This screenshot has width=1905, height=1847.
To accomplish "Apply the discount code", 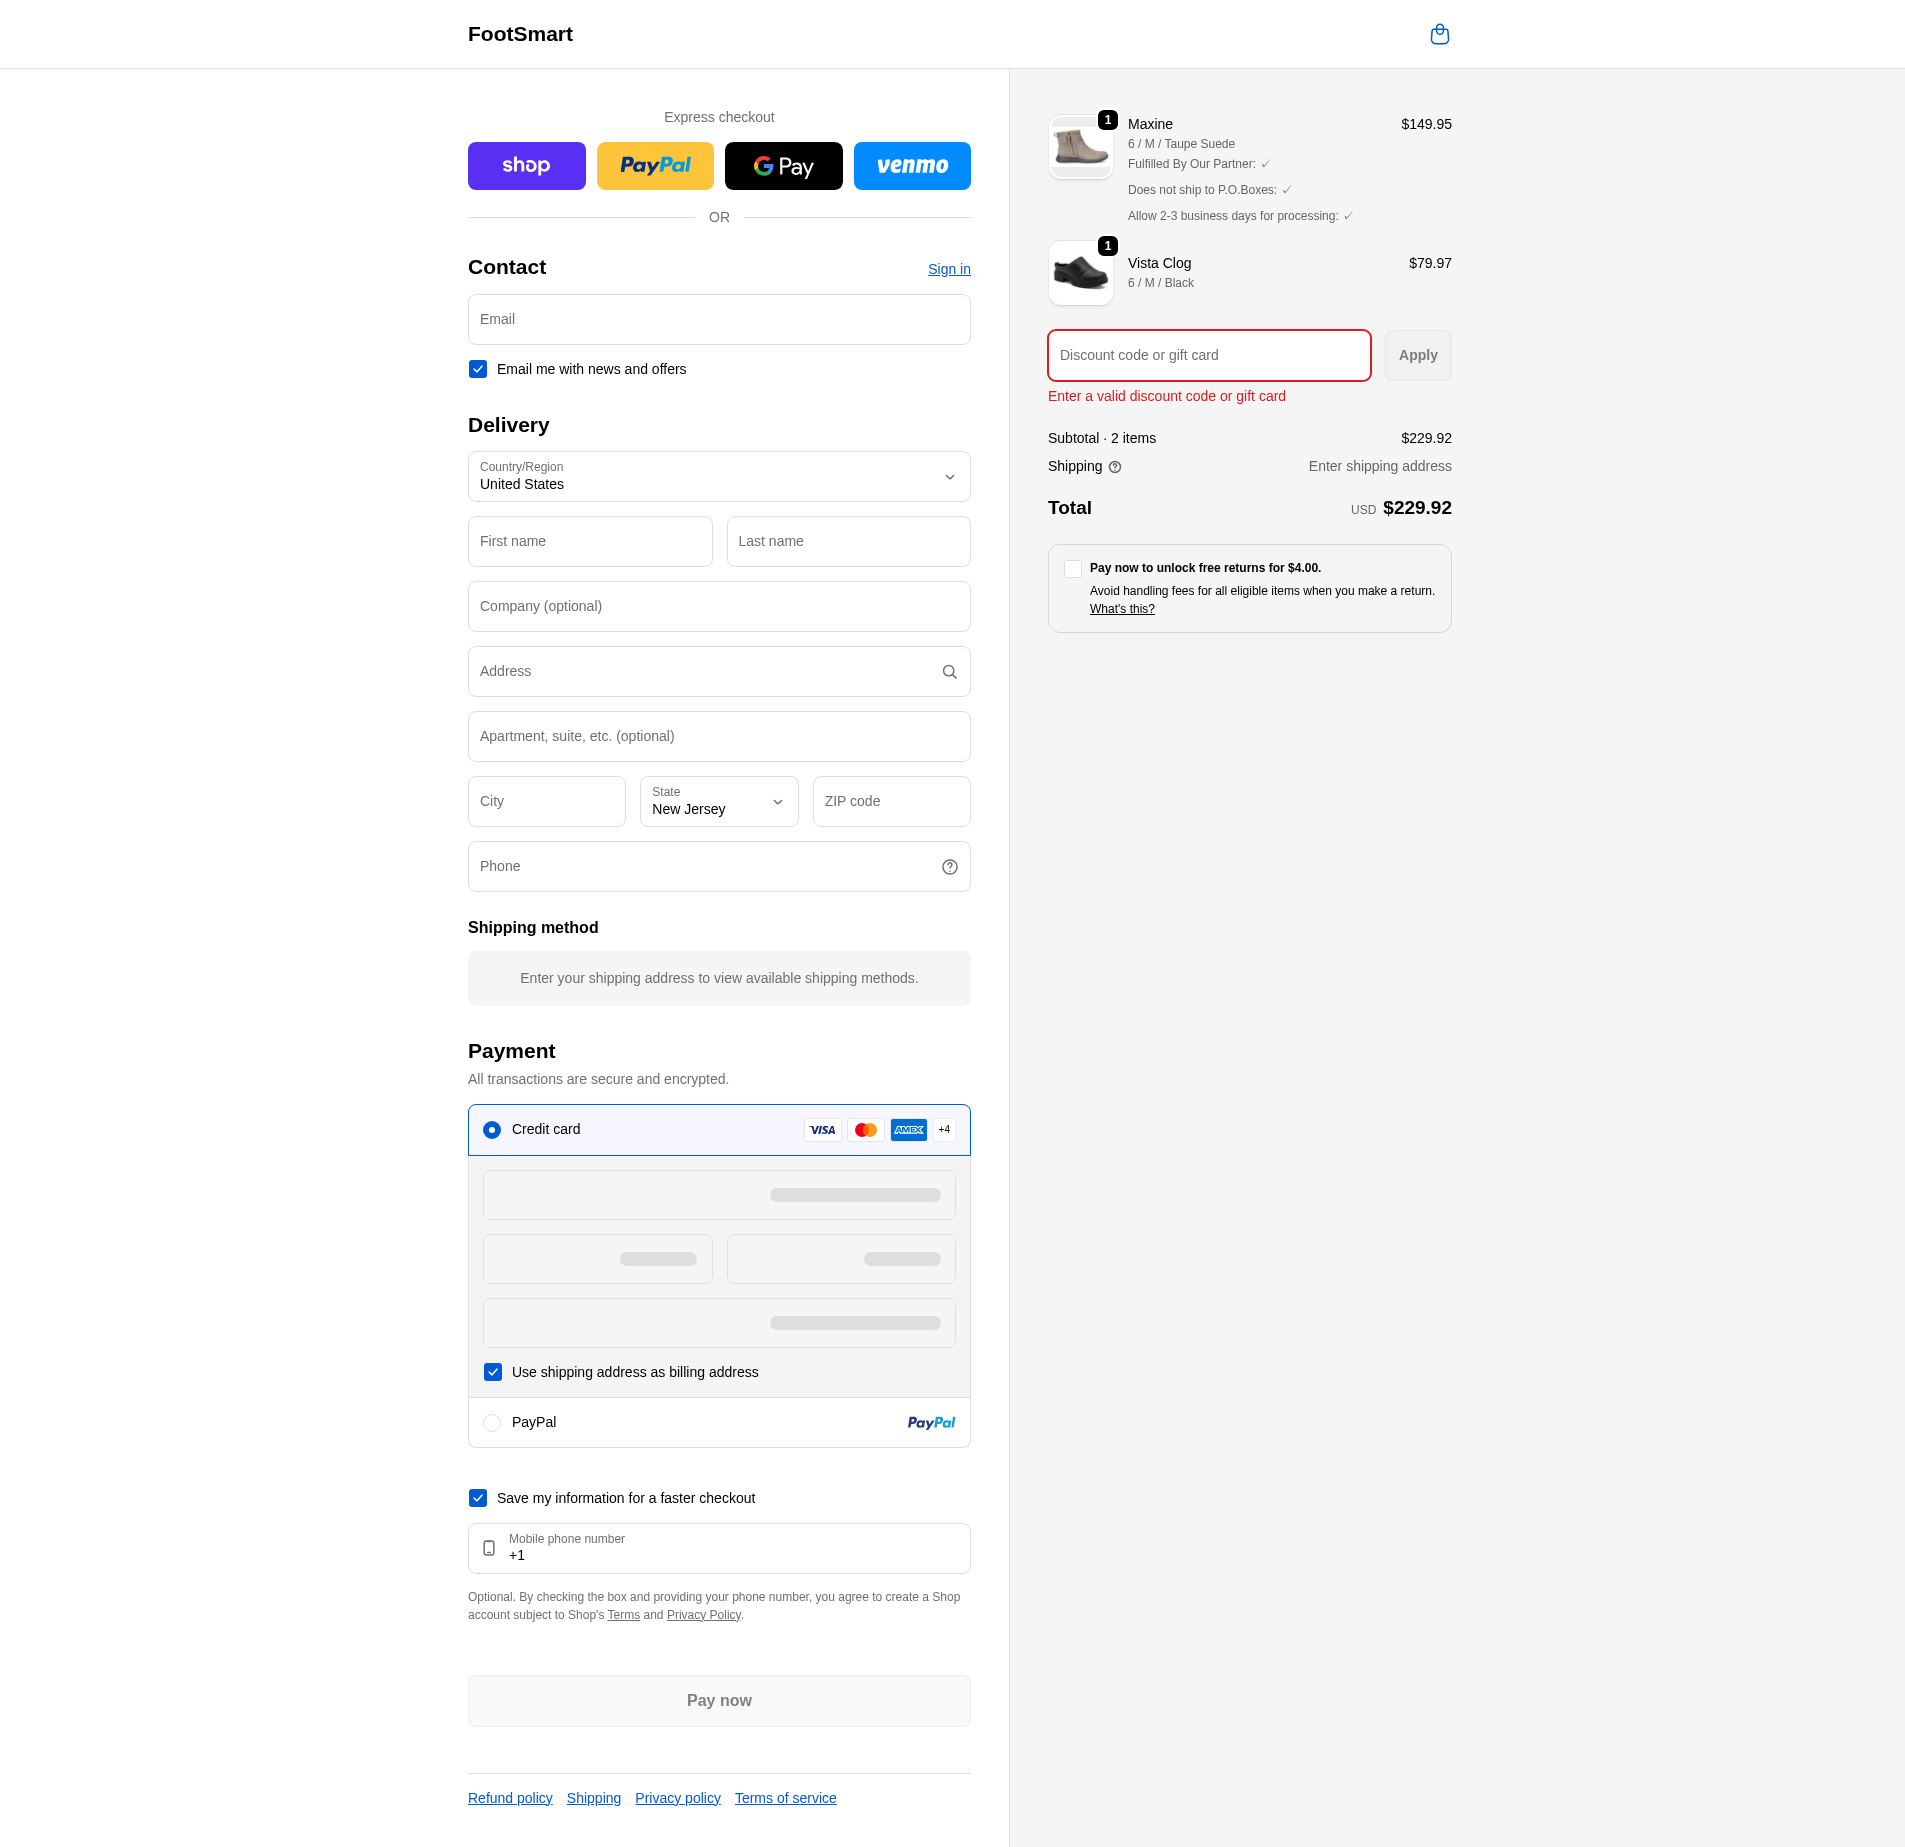I will [x=1417, y=355].
